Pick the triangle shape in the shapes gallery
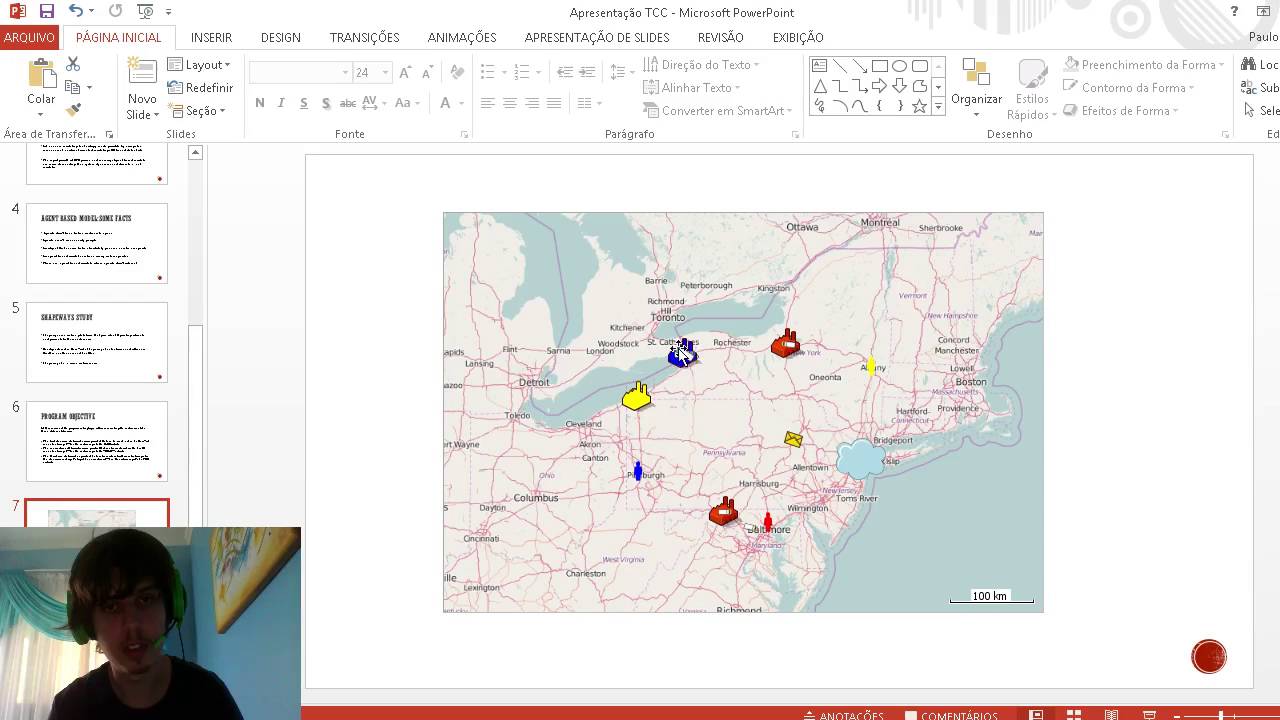 (819, 86)
